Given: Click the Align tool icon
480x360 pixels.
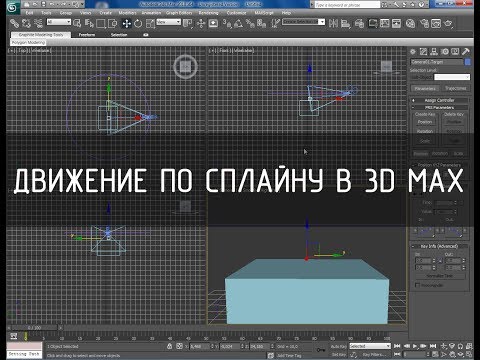Looking at the screenshot, I should [346, 23].
